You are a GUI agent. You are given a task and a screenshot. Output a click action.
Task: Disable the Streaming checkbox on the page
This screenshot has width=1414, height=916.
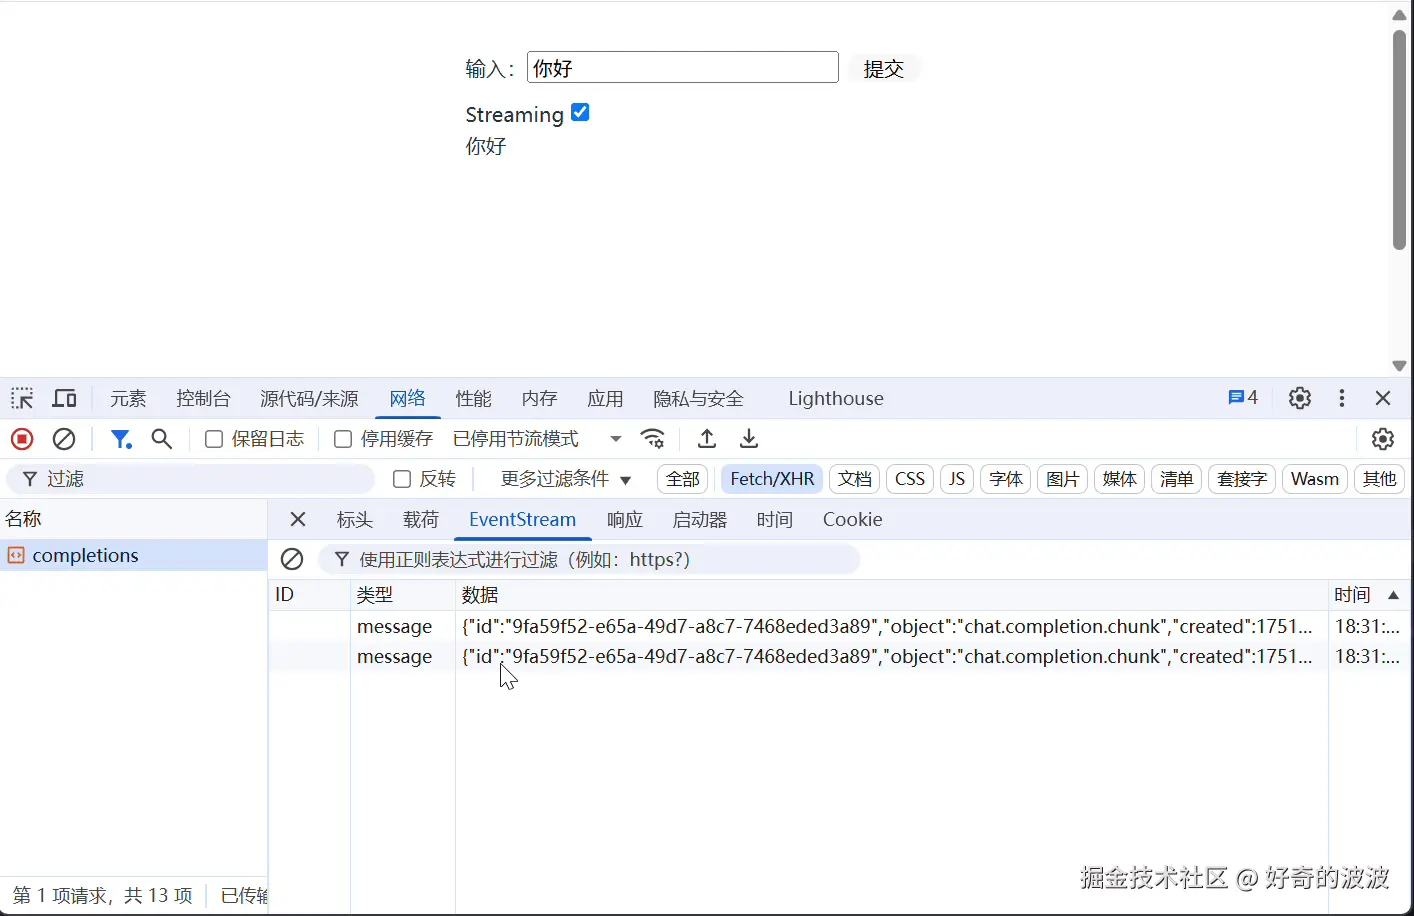pos(580,112)
